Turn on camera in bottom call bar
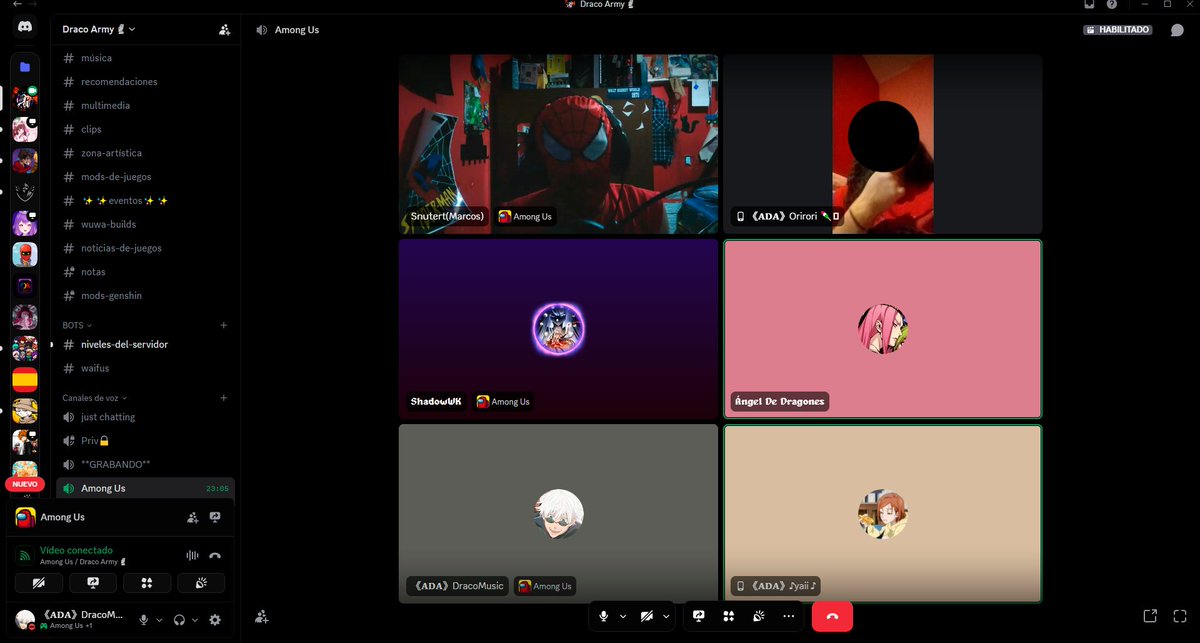This screenshot has width=1200, height=643. [x=646, y=616]
